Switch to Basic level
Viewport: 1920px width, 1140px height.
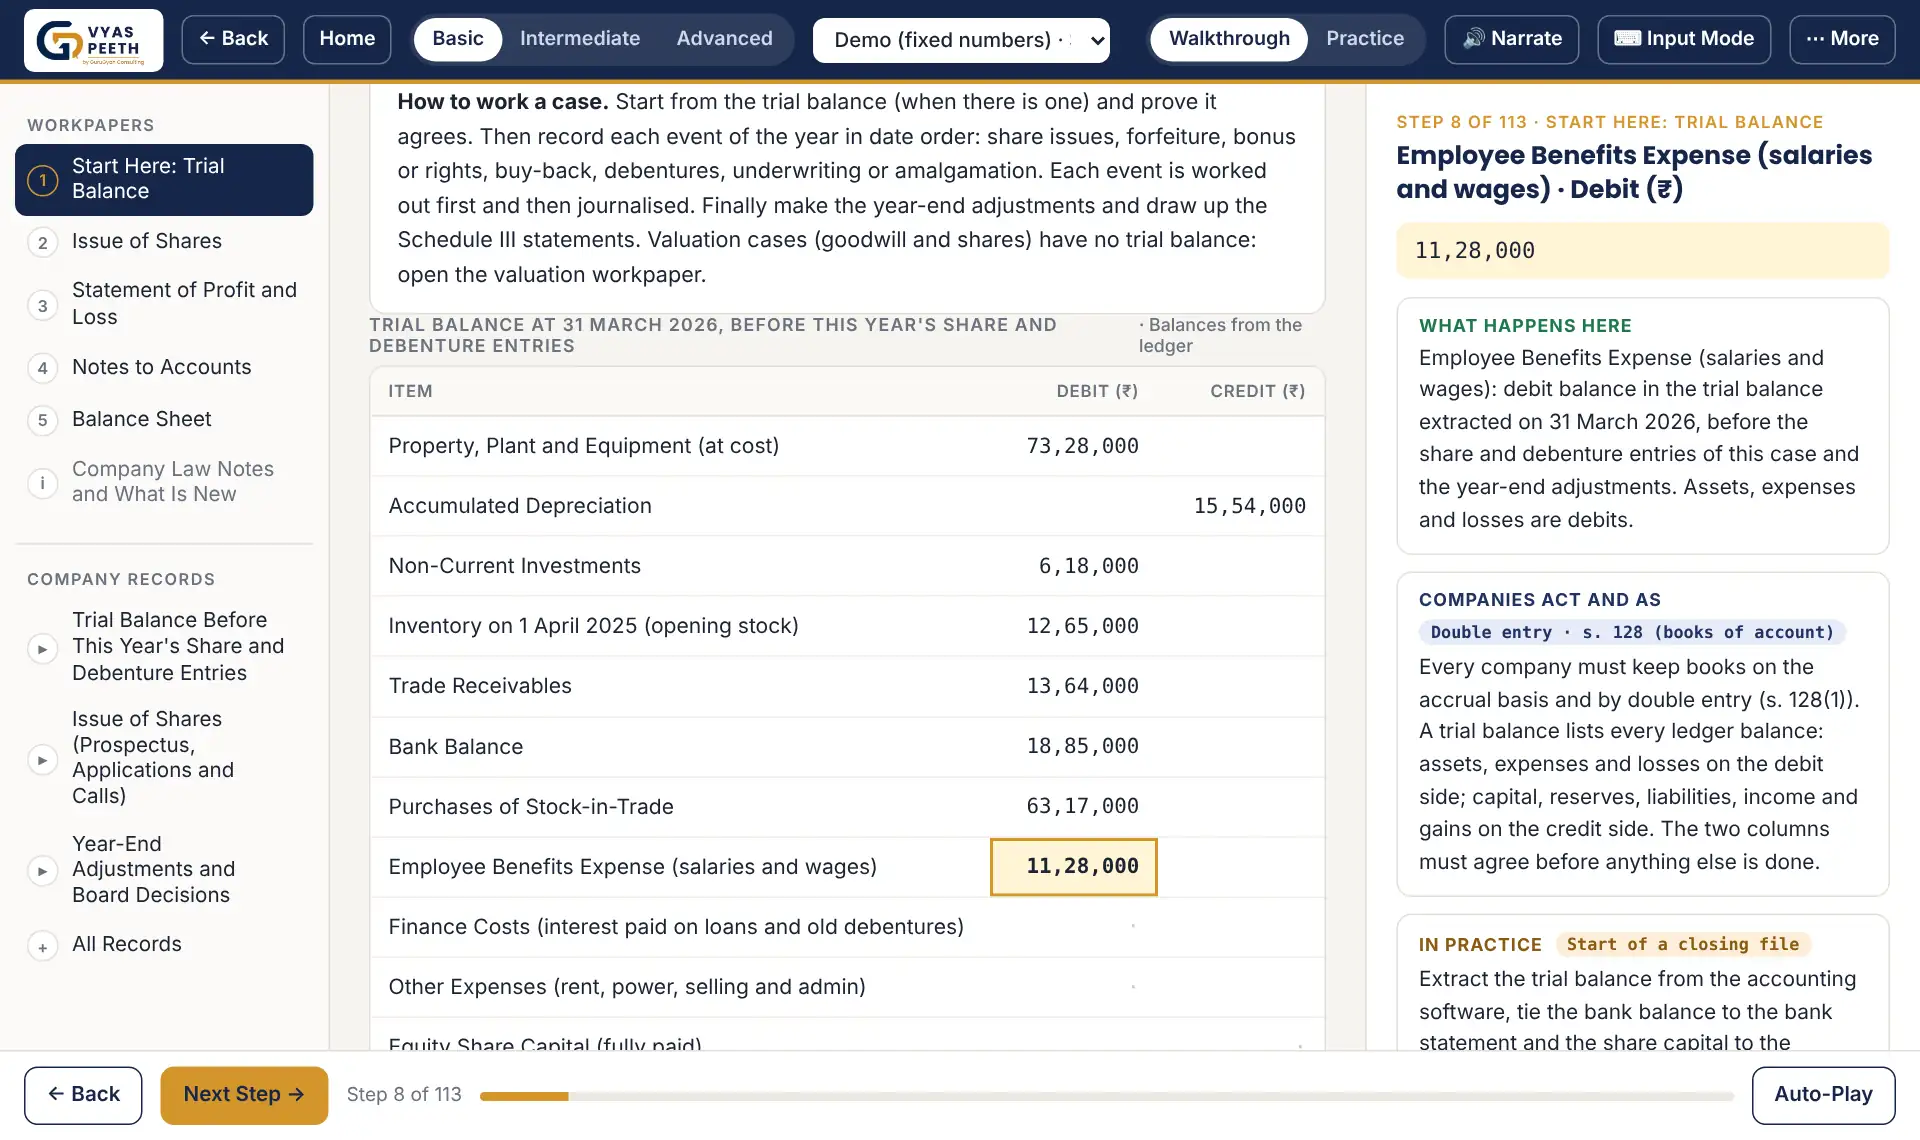[458, 39]
